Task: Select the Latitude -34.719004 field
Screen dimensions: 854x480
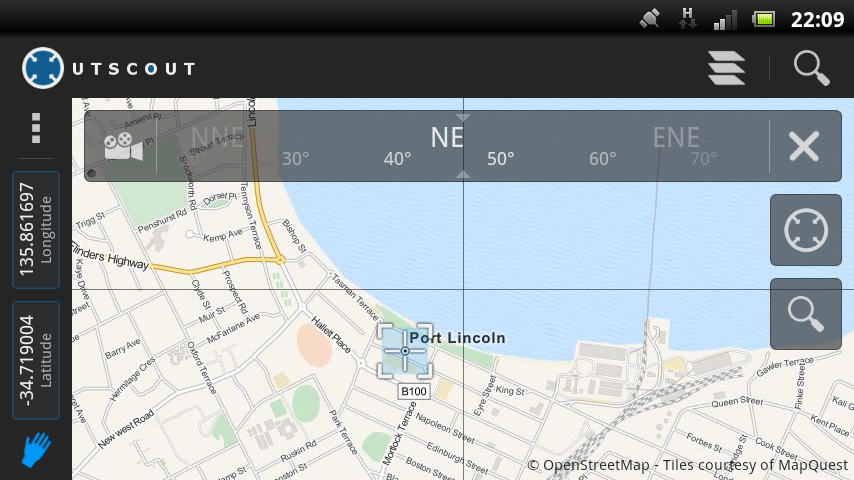Action: [x=36, y=360]
